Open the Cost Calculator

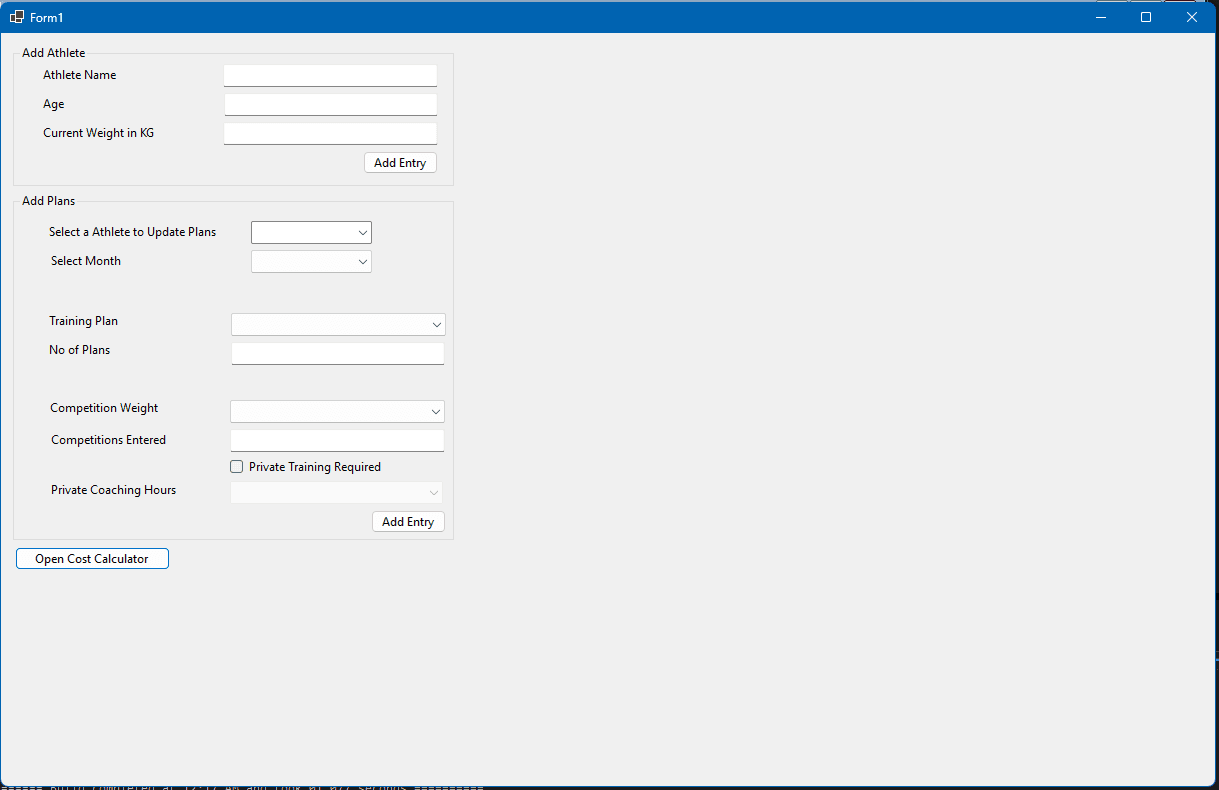[92, 559]
